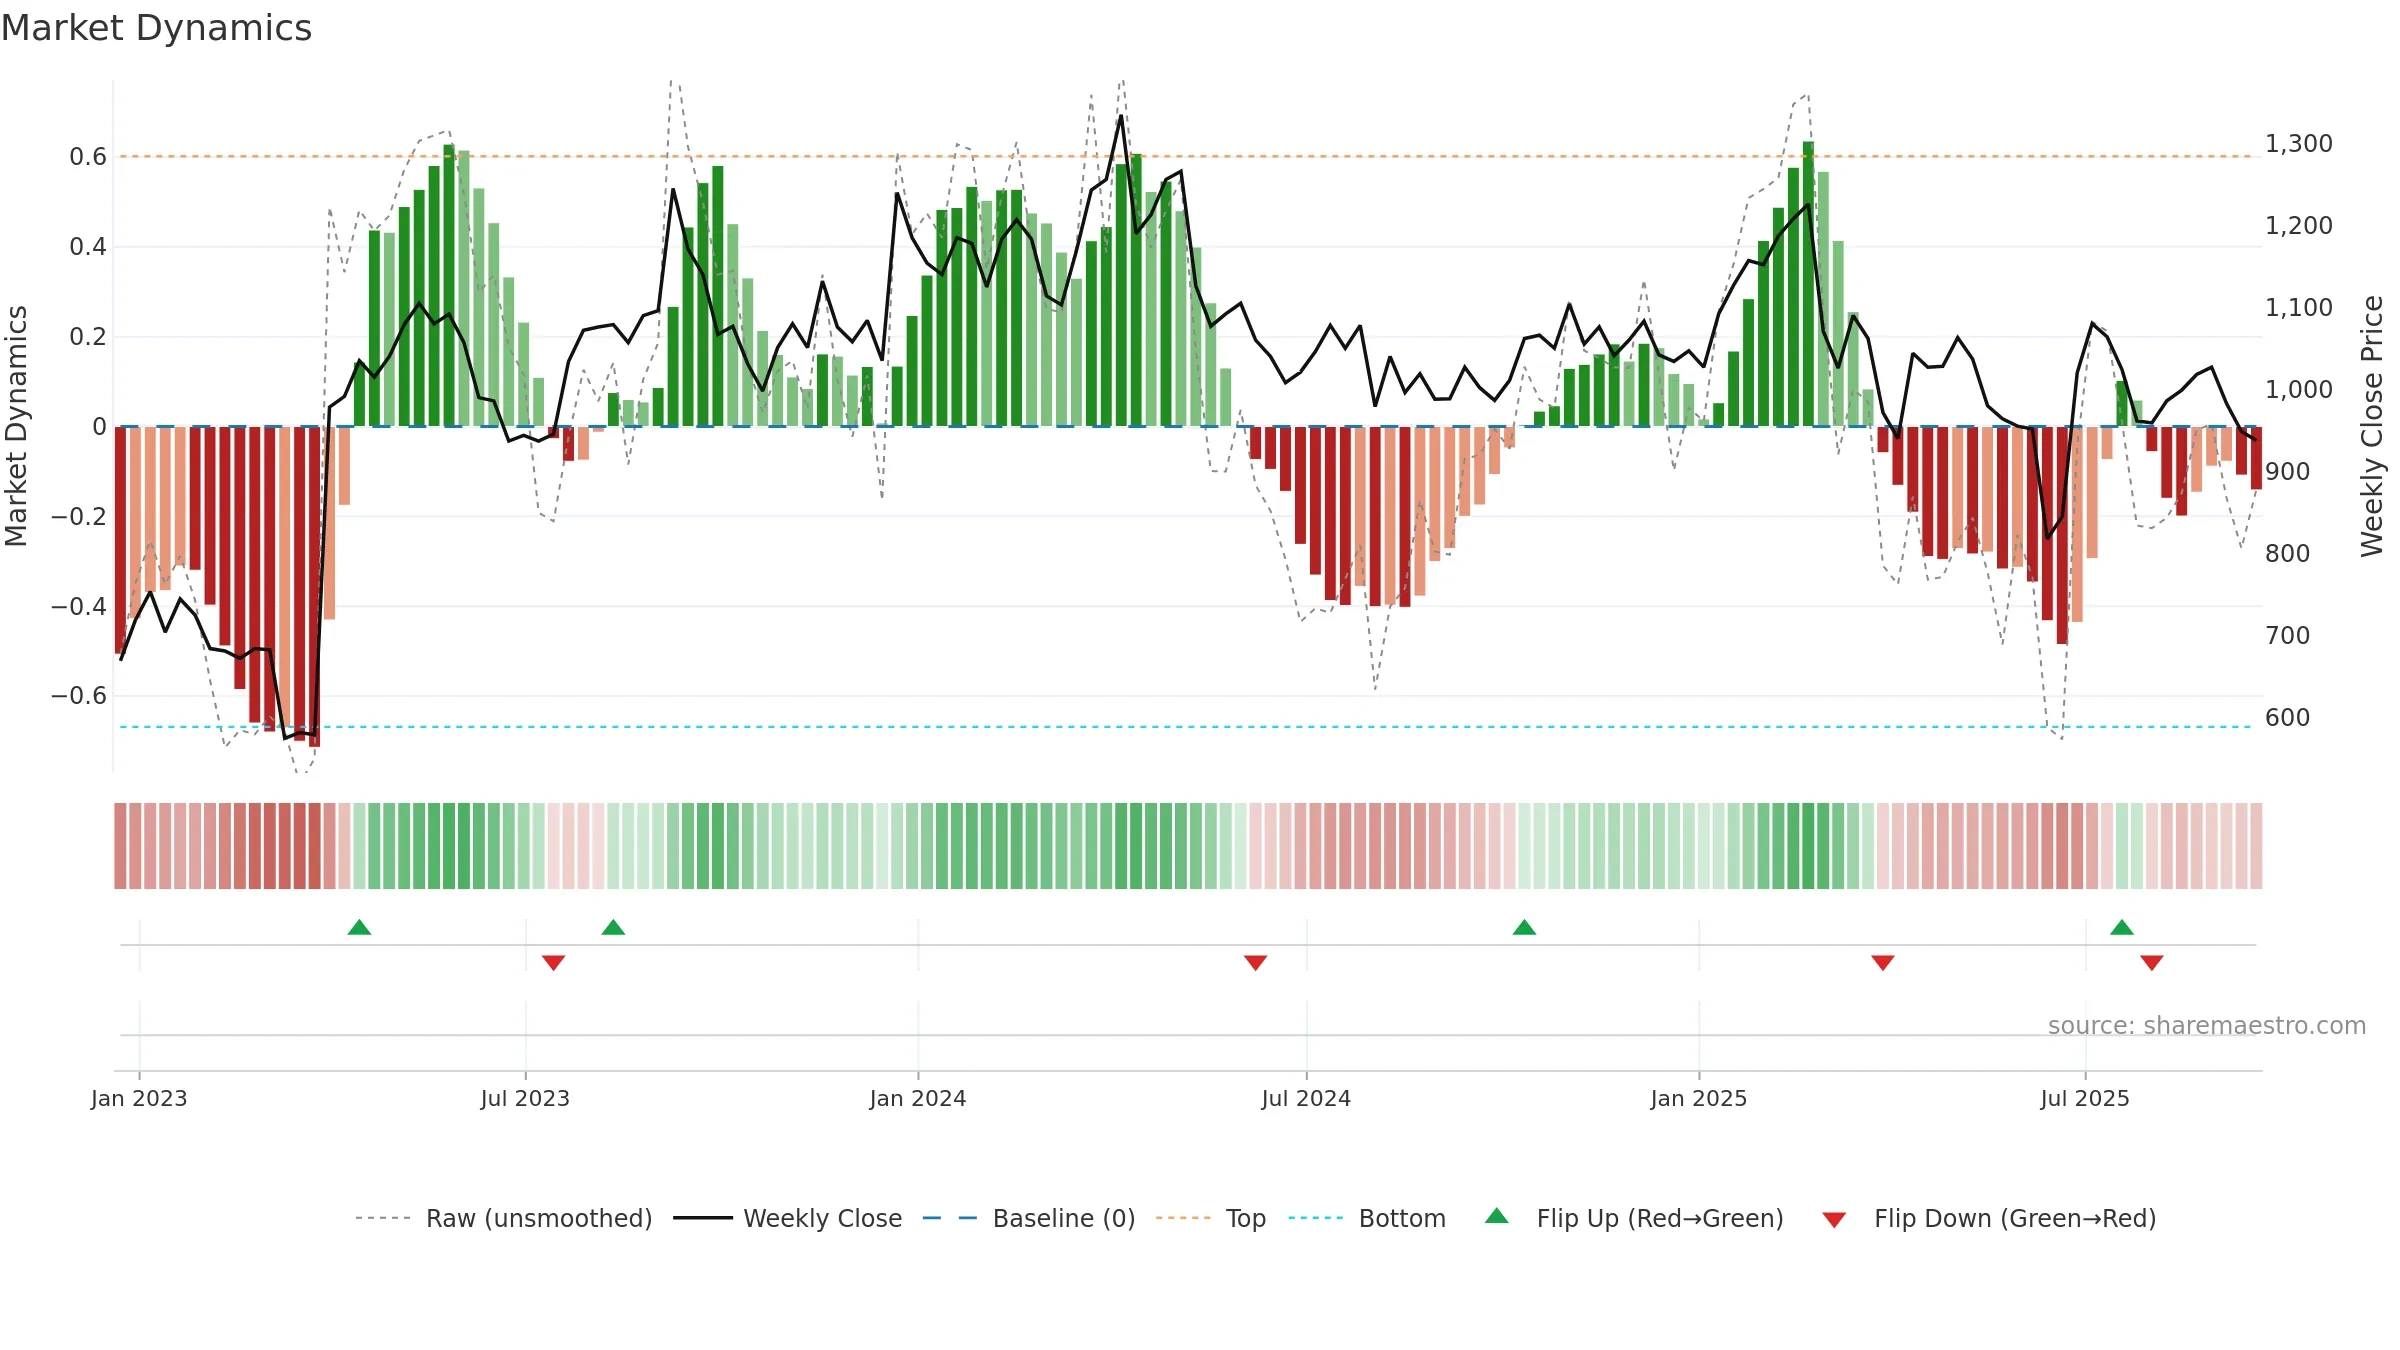Click the green flip-up triangle around October 2024
Screen dimensions: 2400x1350
pyautogui.click(x=1524, y=927)
